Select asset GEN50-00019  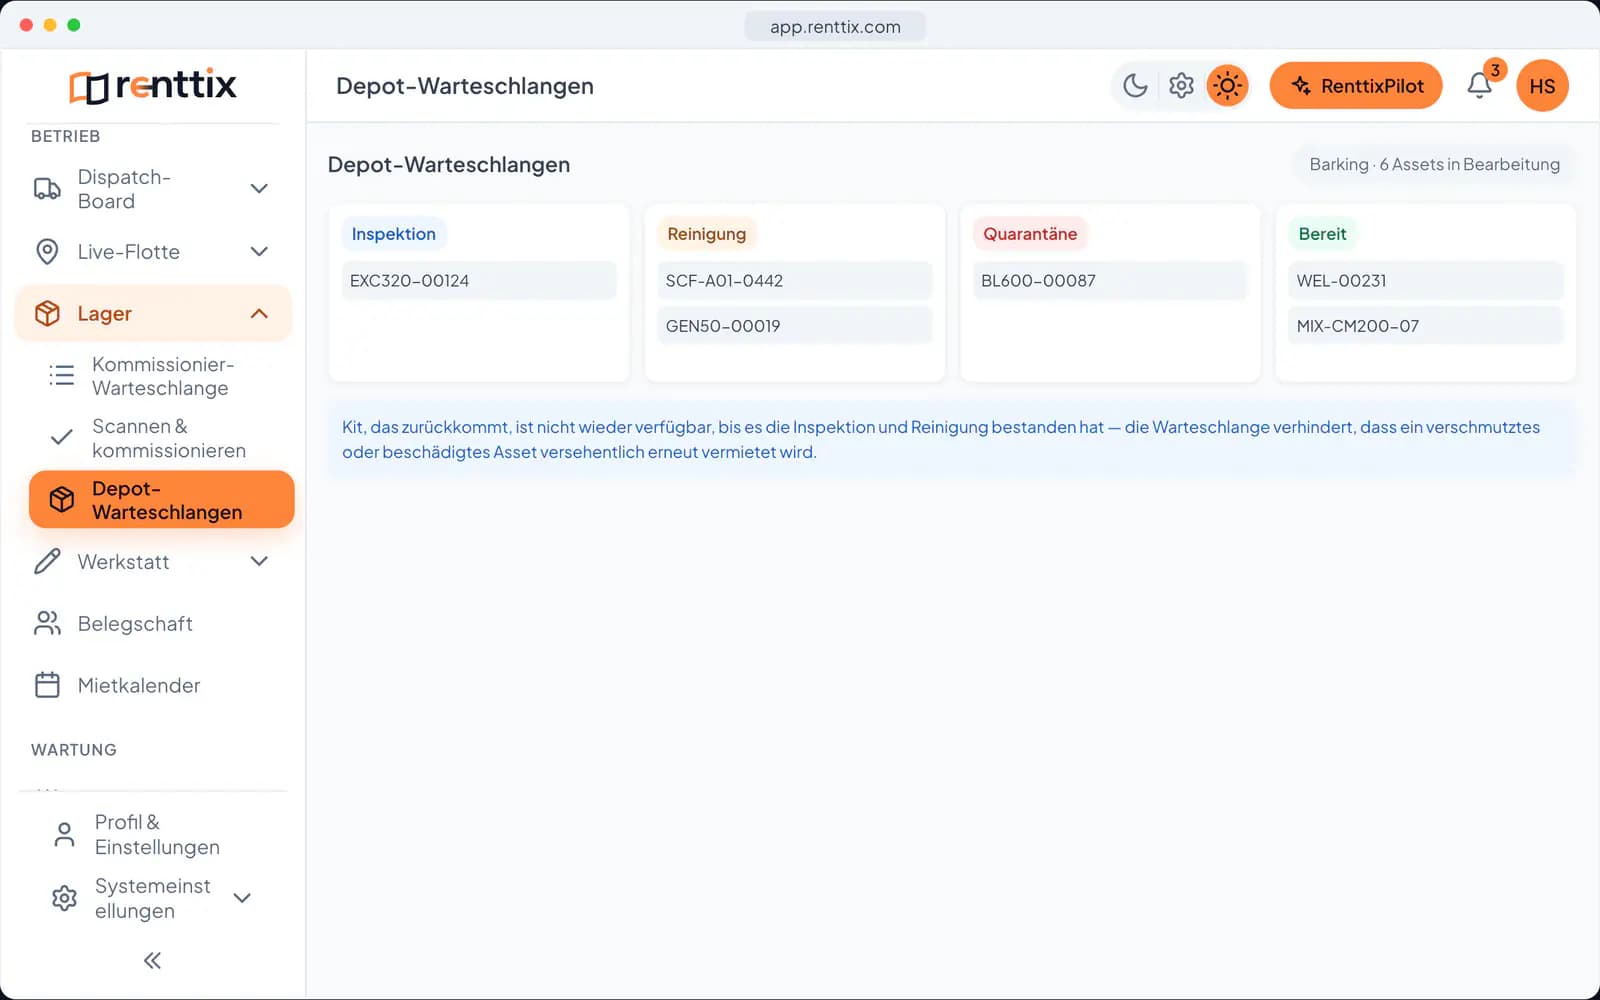click(795, 326)
